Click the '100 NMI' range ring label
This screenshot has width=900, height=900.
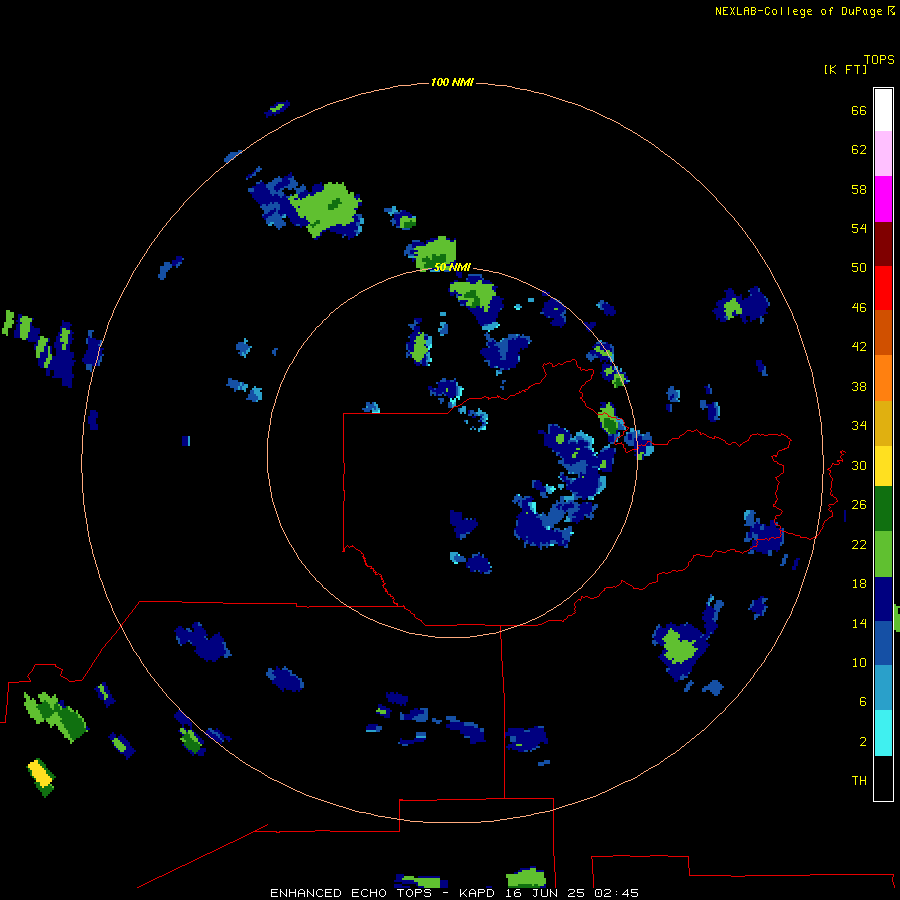coord(452,83)
